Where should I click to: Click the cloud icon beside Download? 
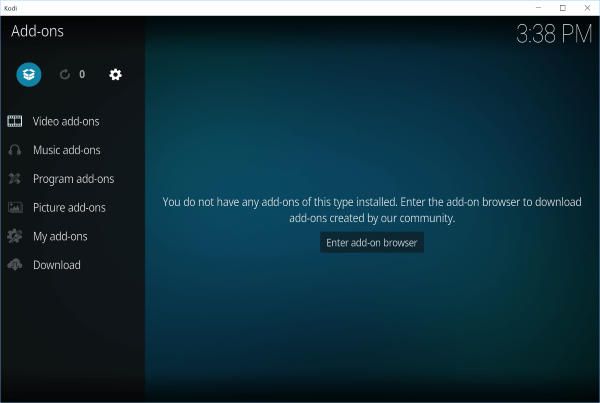pos(15,265)
